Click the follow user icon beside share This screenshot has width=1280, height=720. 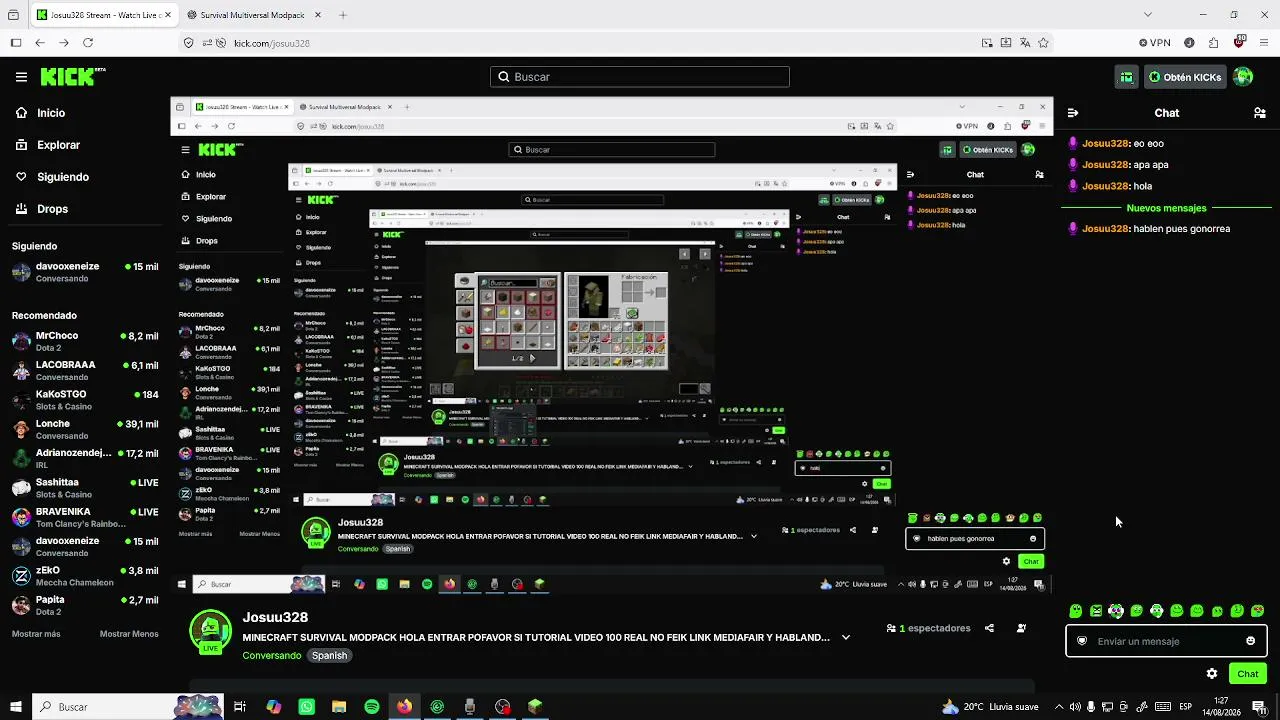click(x=1021, y=628)
